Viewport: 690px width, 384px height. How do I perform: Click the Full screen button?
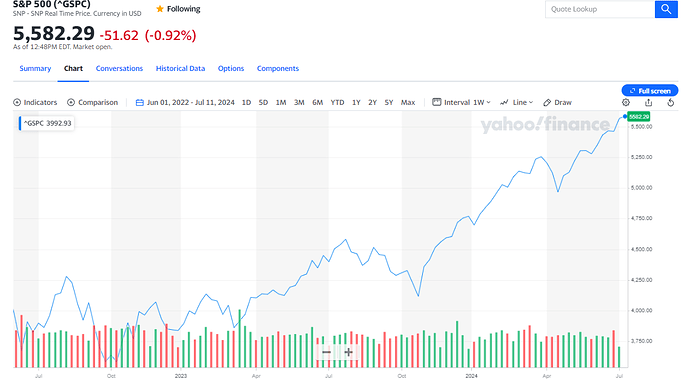point(650,91)
